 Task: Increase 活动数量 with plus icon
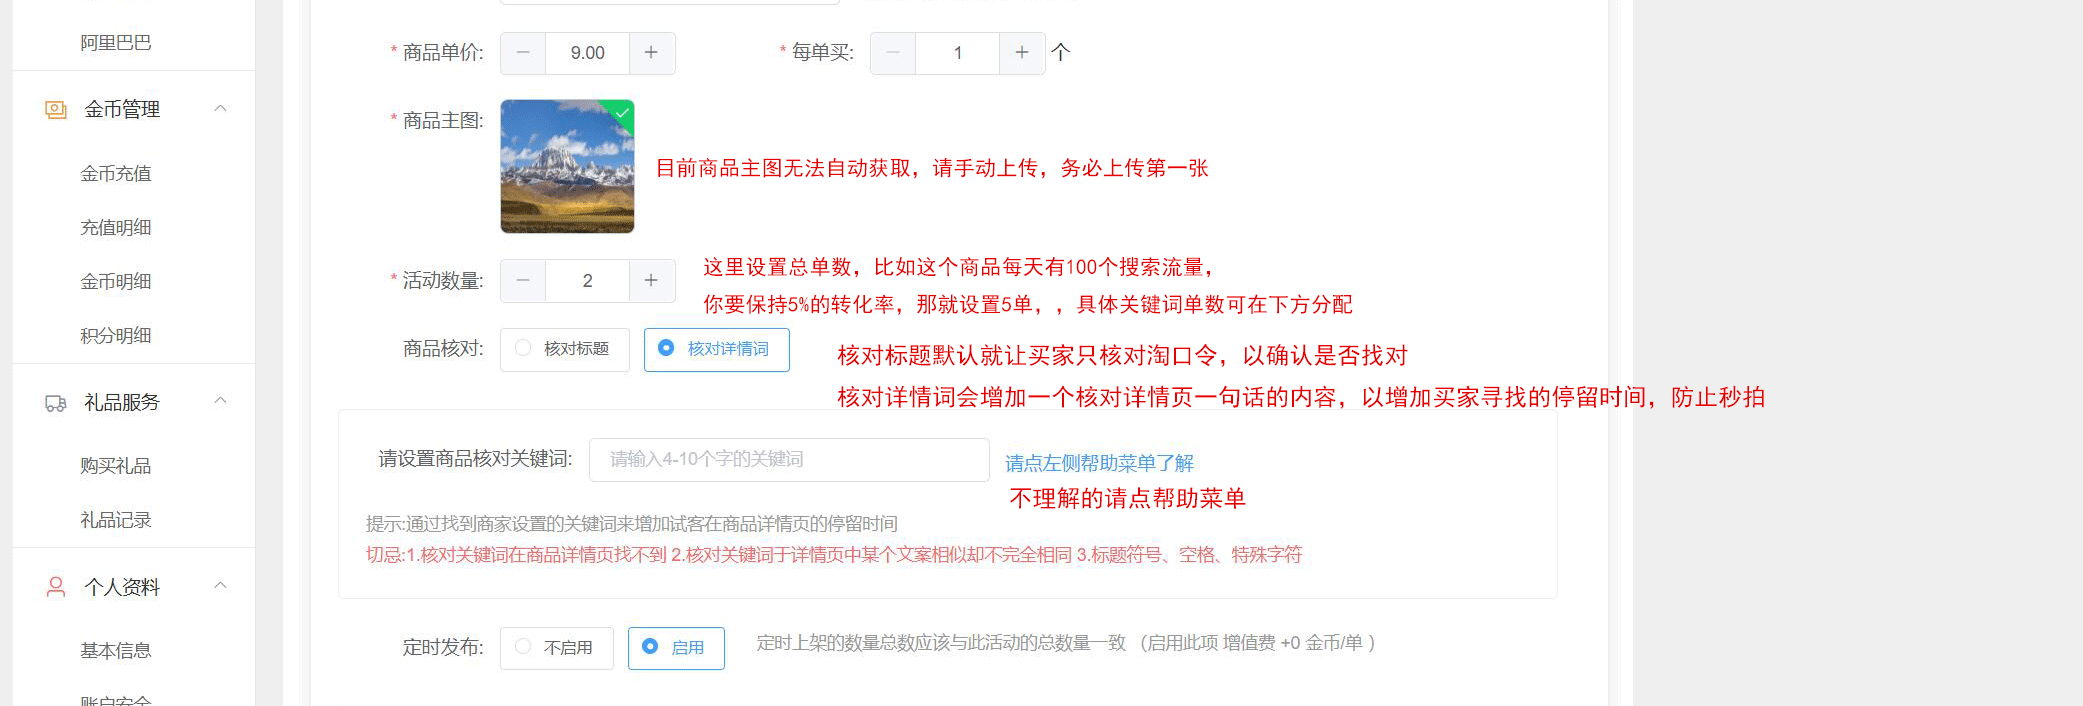651,281
